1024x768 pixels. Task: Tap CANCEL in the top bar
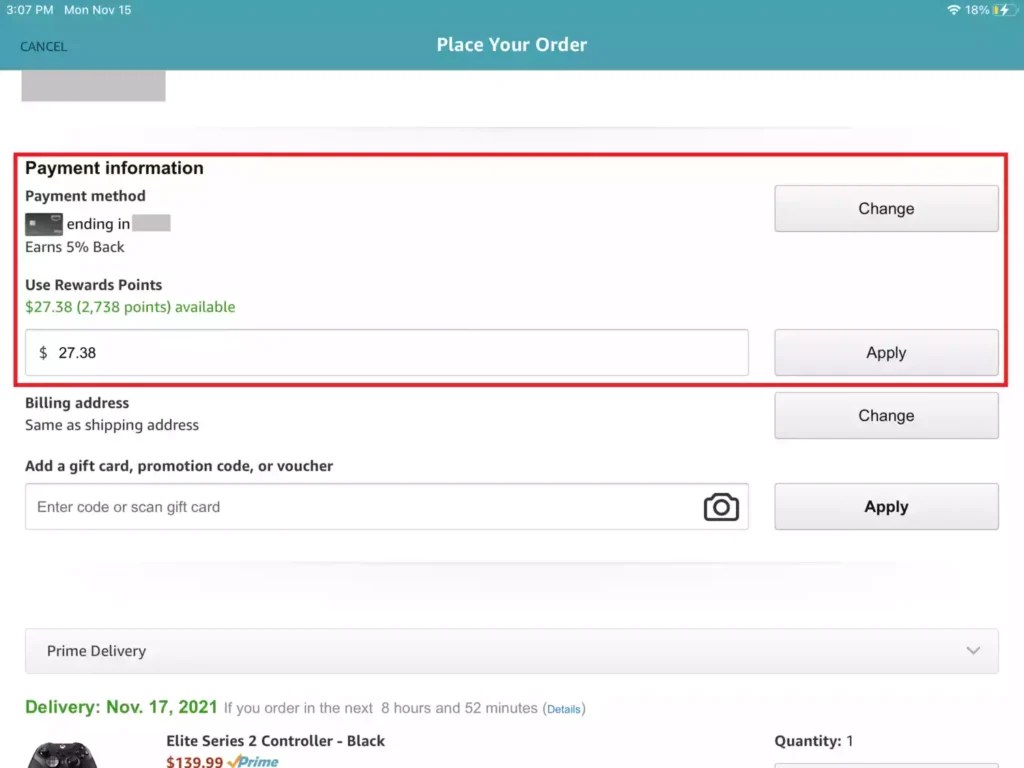(43, 46)
